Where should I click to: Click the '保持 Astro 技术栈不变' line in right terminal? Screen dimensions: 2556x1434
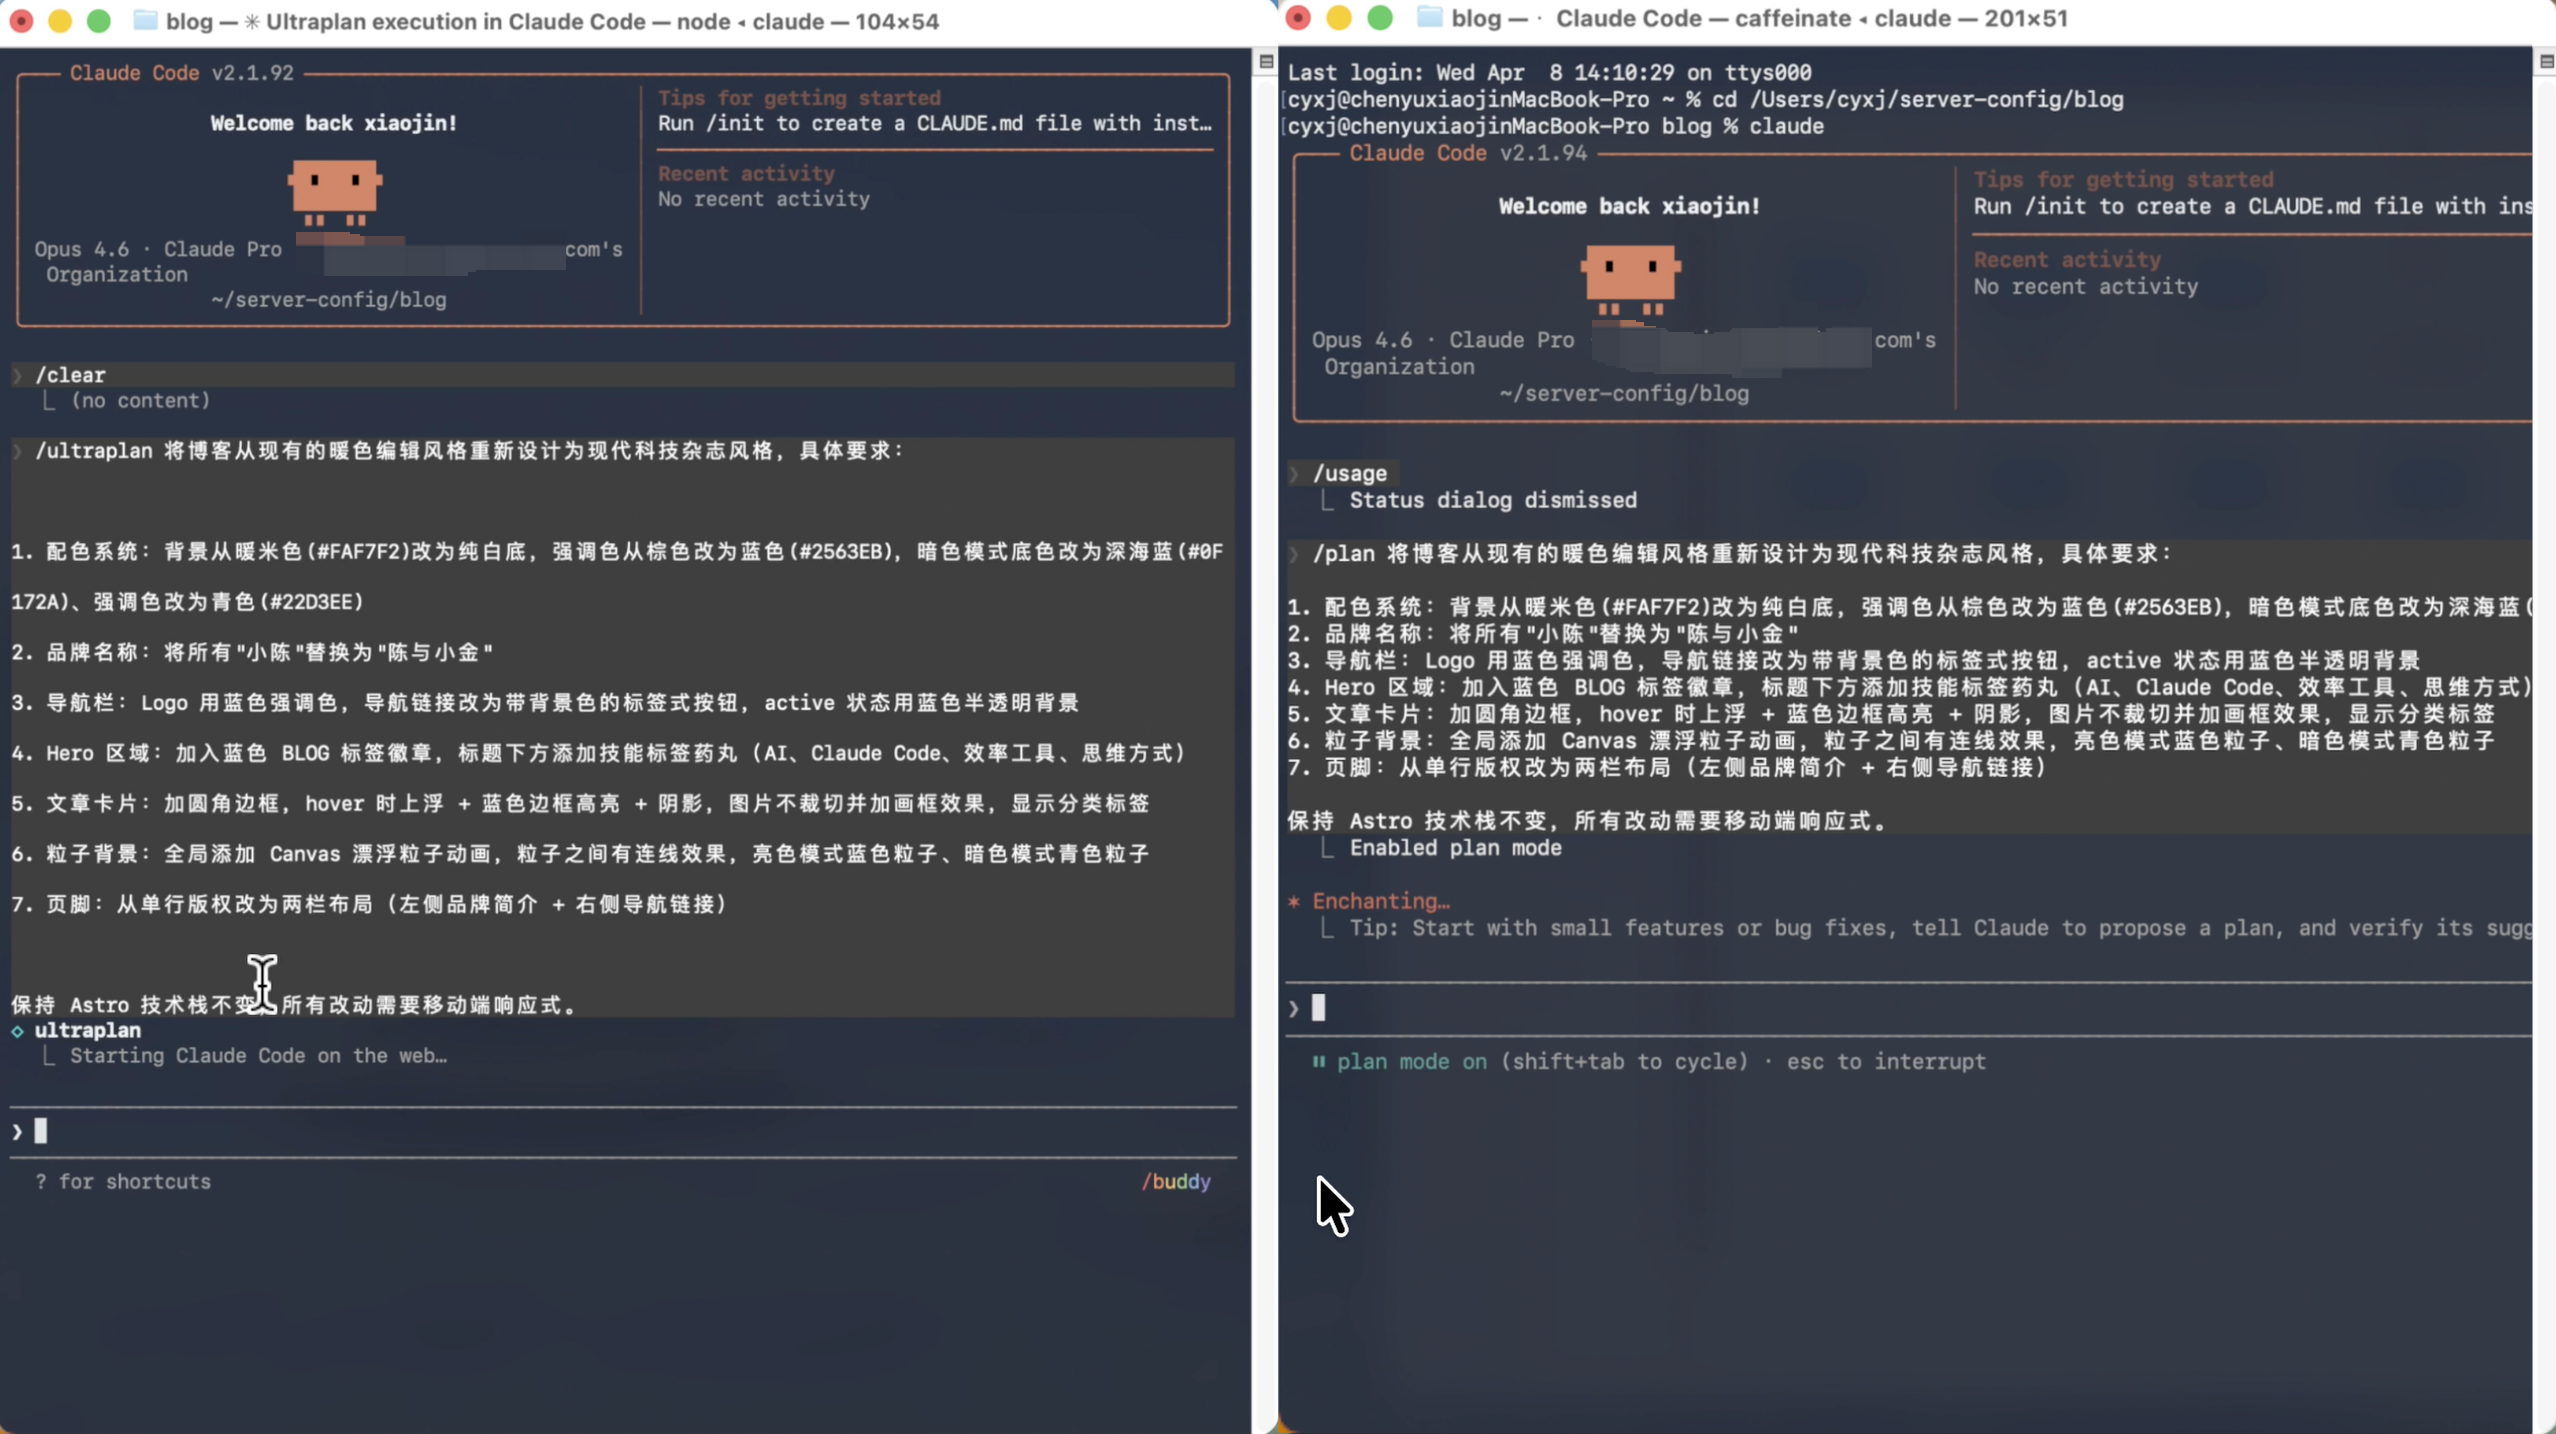[1587, 821]
